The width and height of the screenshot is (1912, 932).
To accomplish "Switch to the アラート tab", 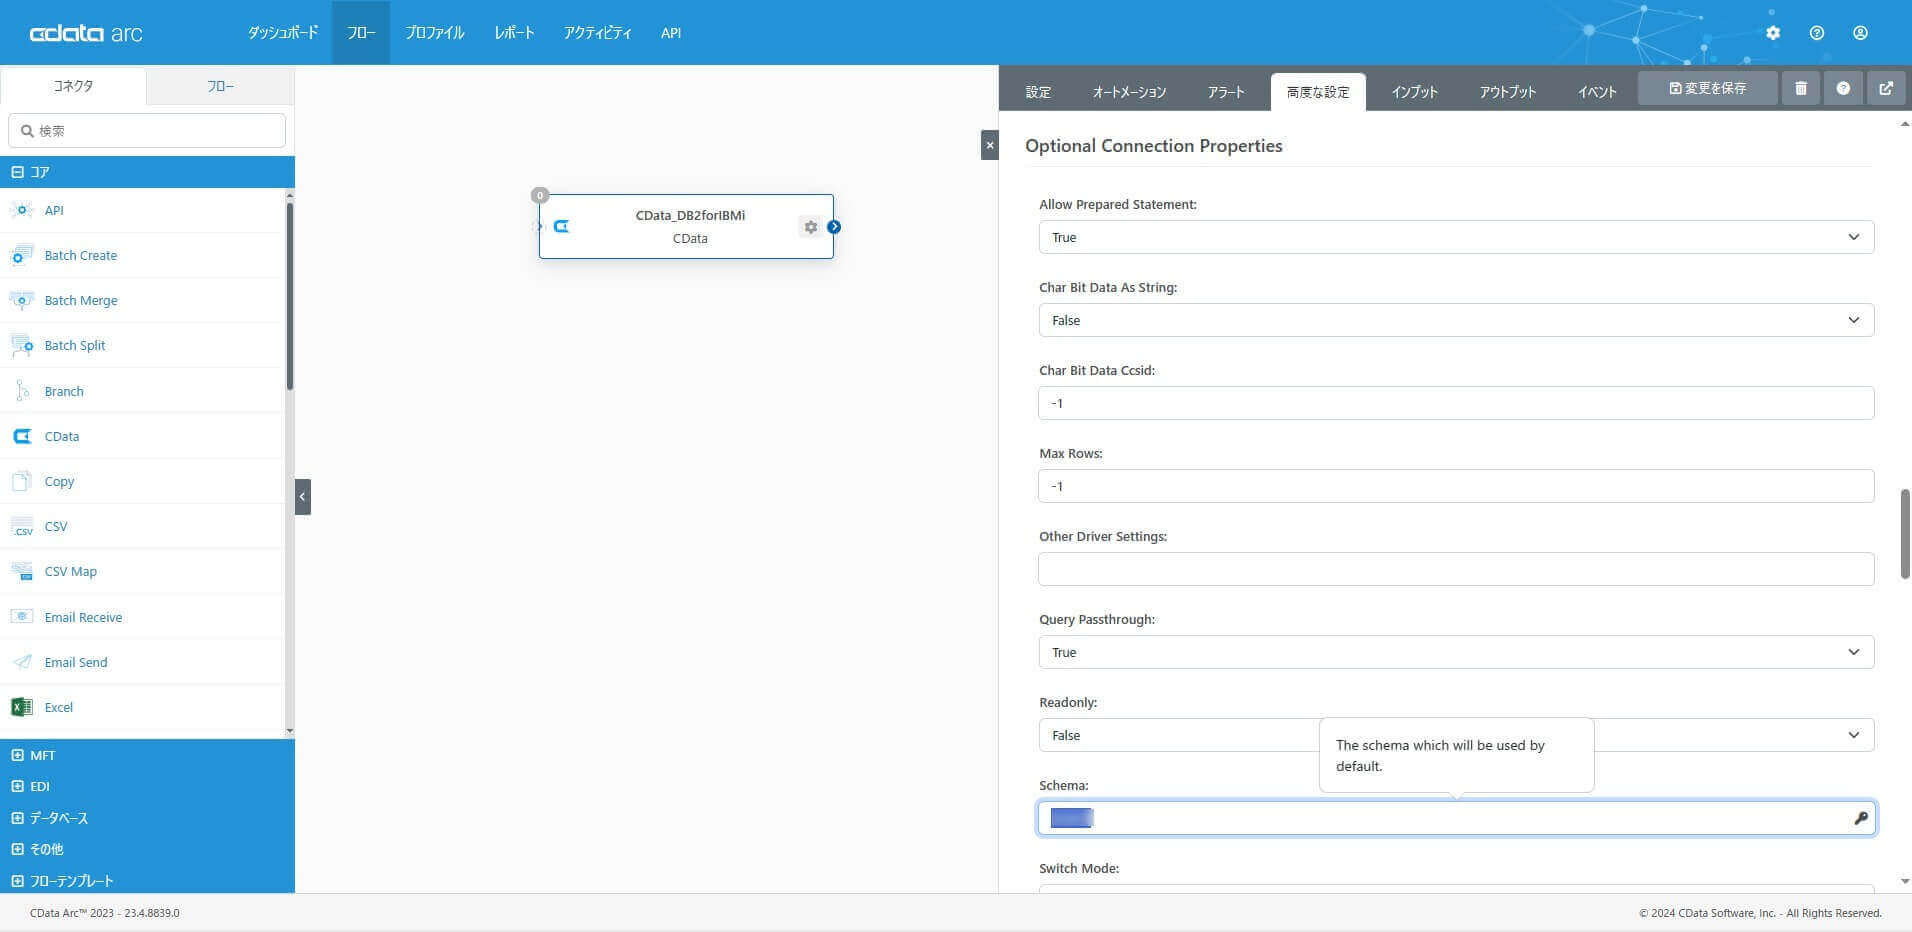I will (1226, 92).
